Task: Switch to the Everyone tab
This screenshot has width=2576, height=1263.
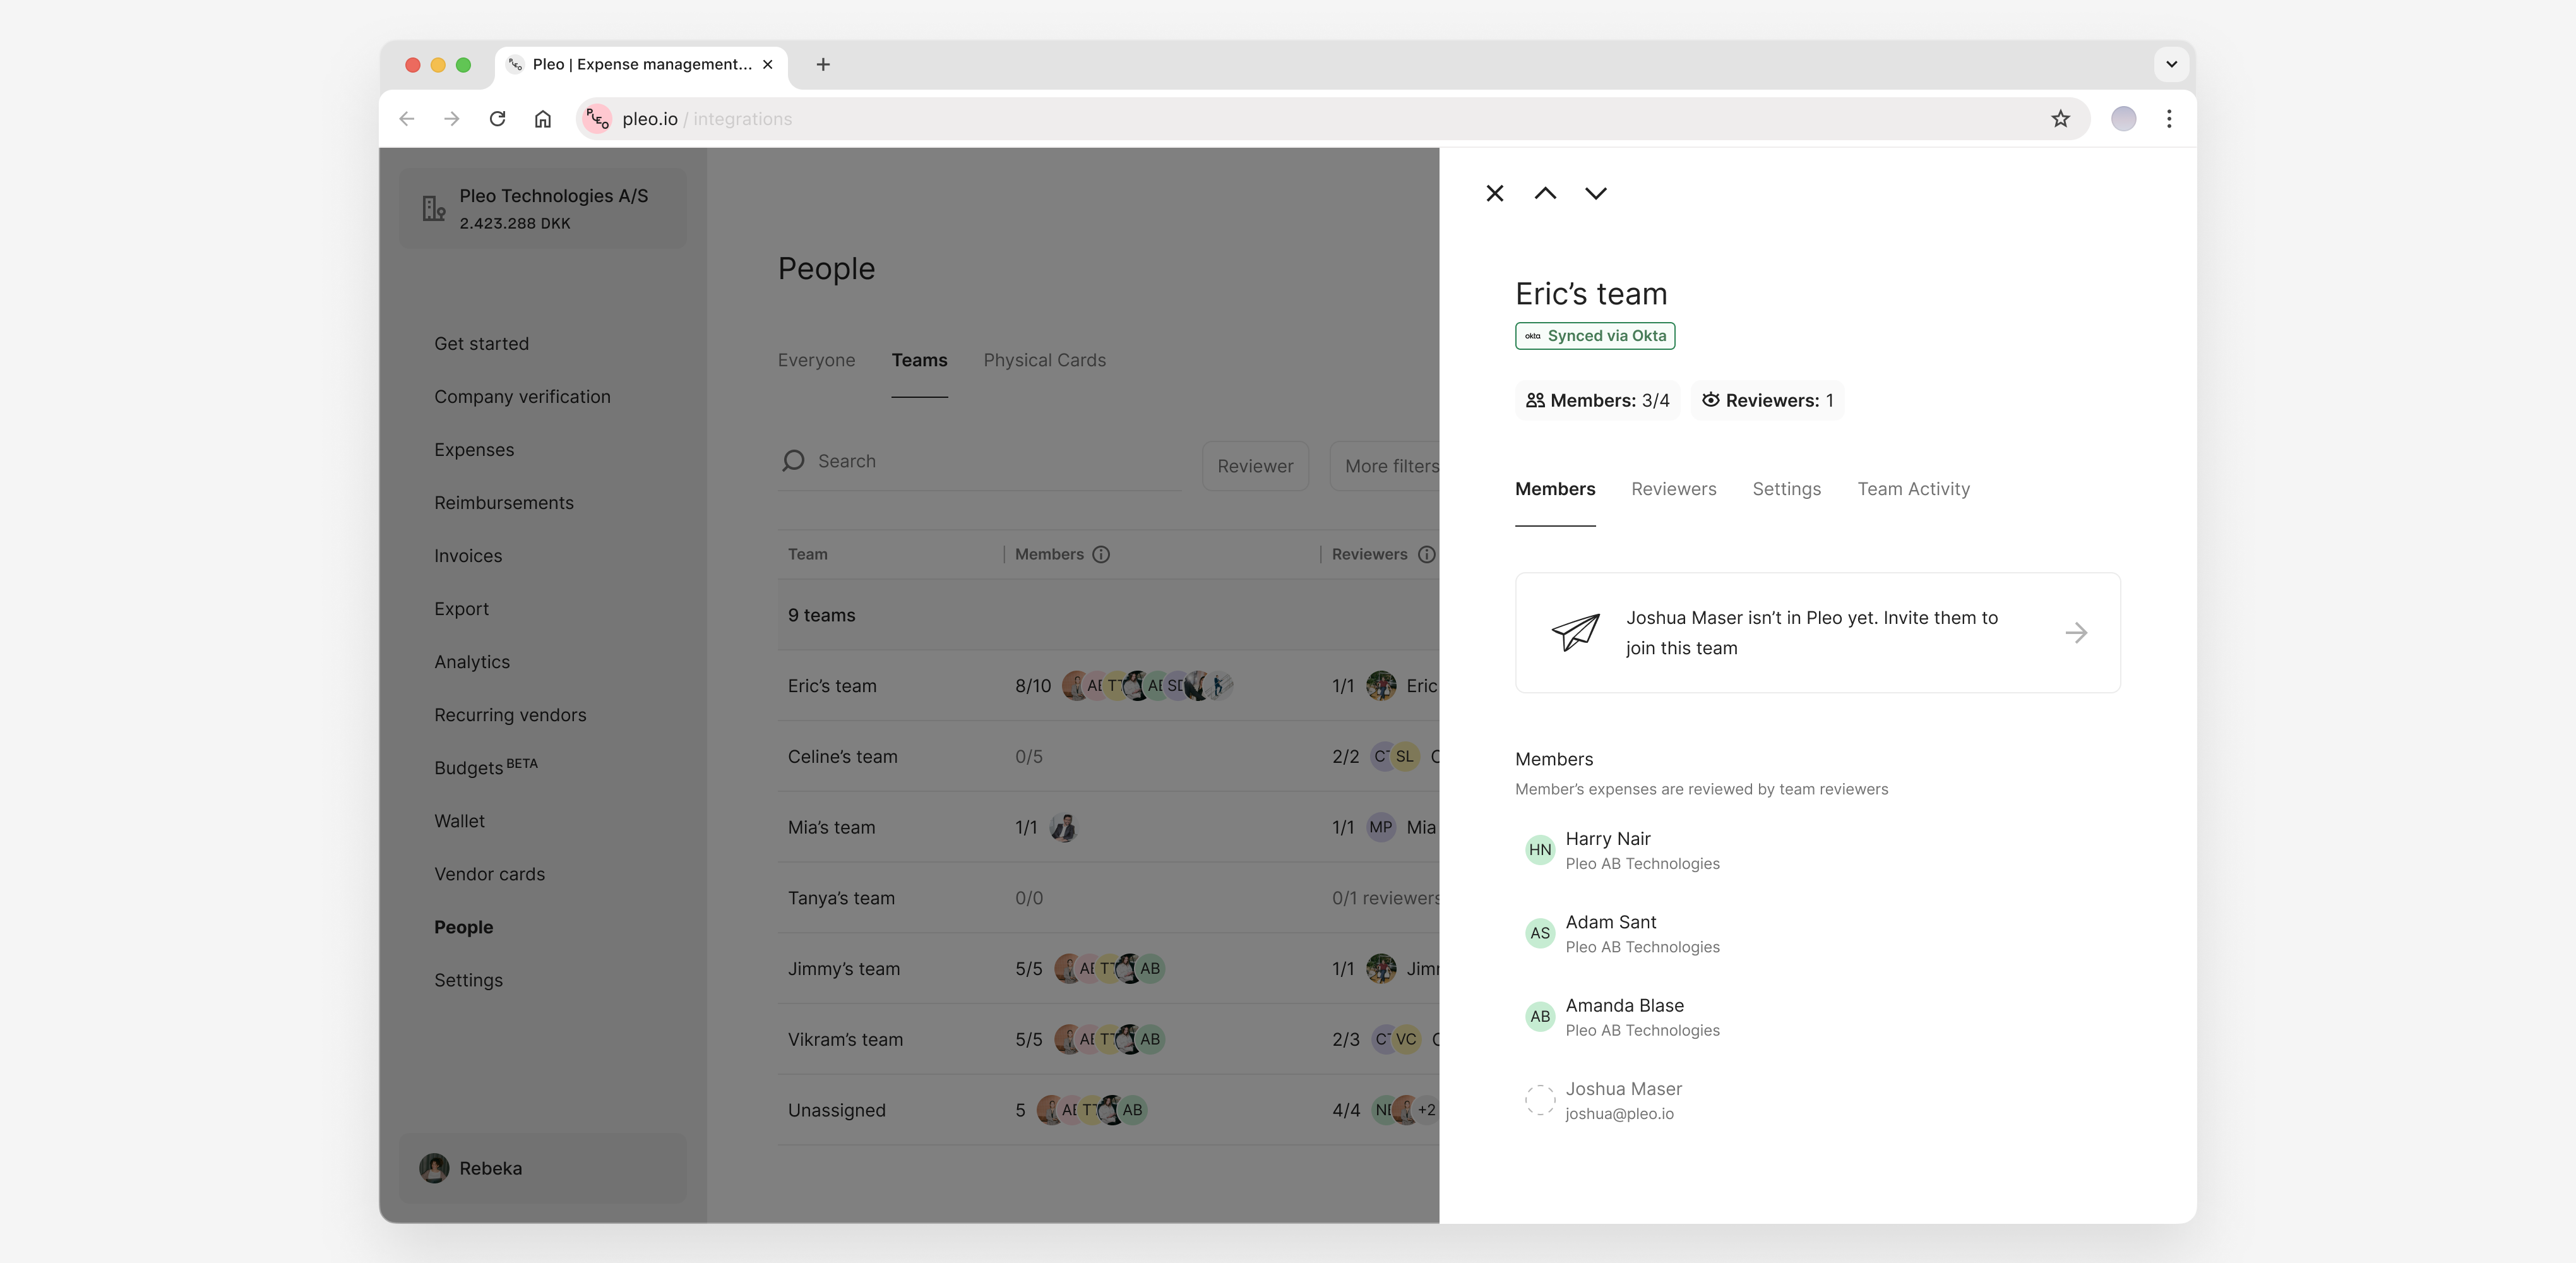Action: pyautogui.click(x=816, y=360)
